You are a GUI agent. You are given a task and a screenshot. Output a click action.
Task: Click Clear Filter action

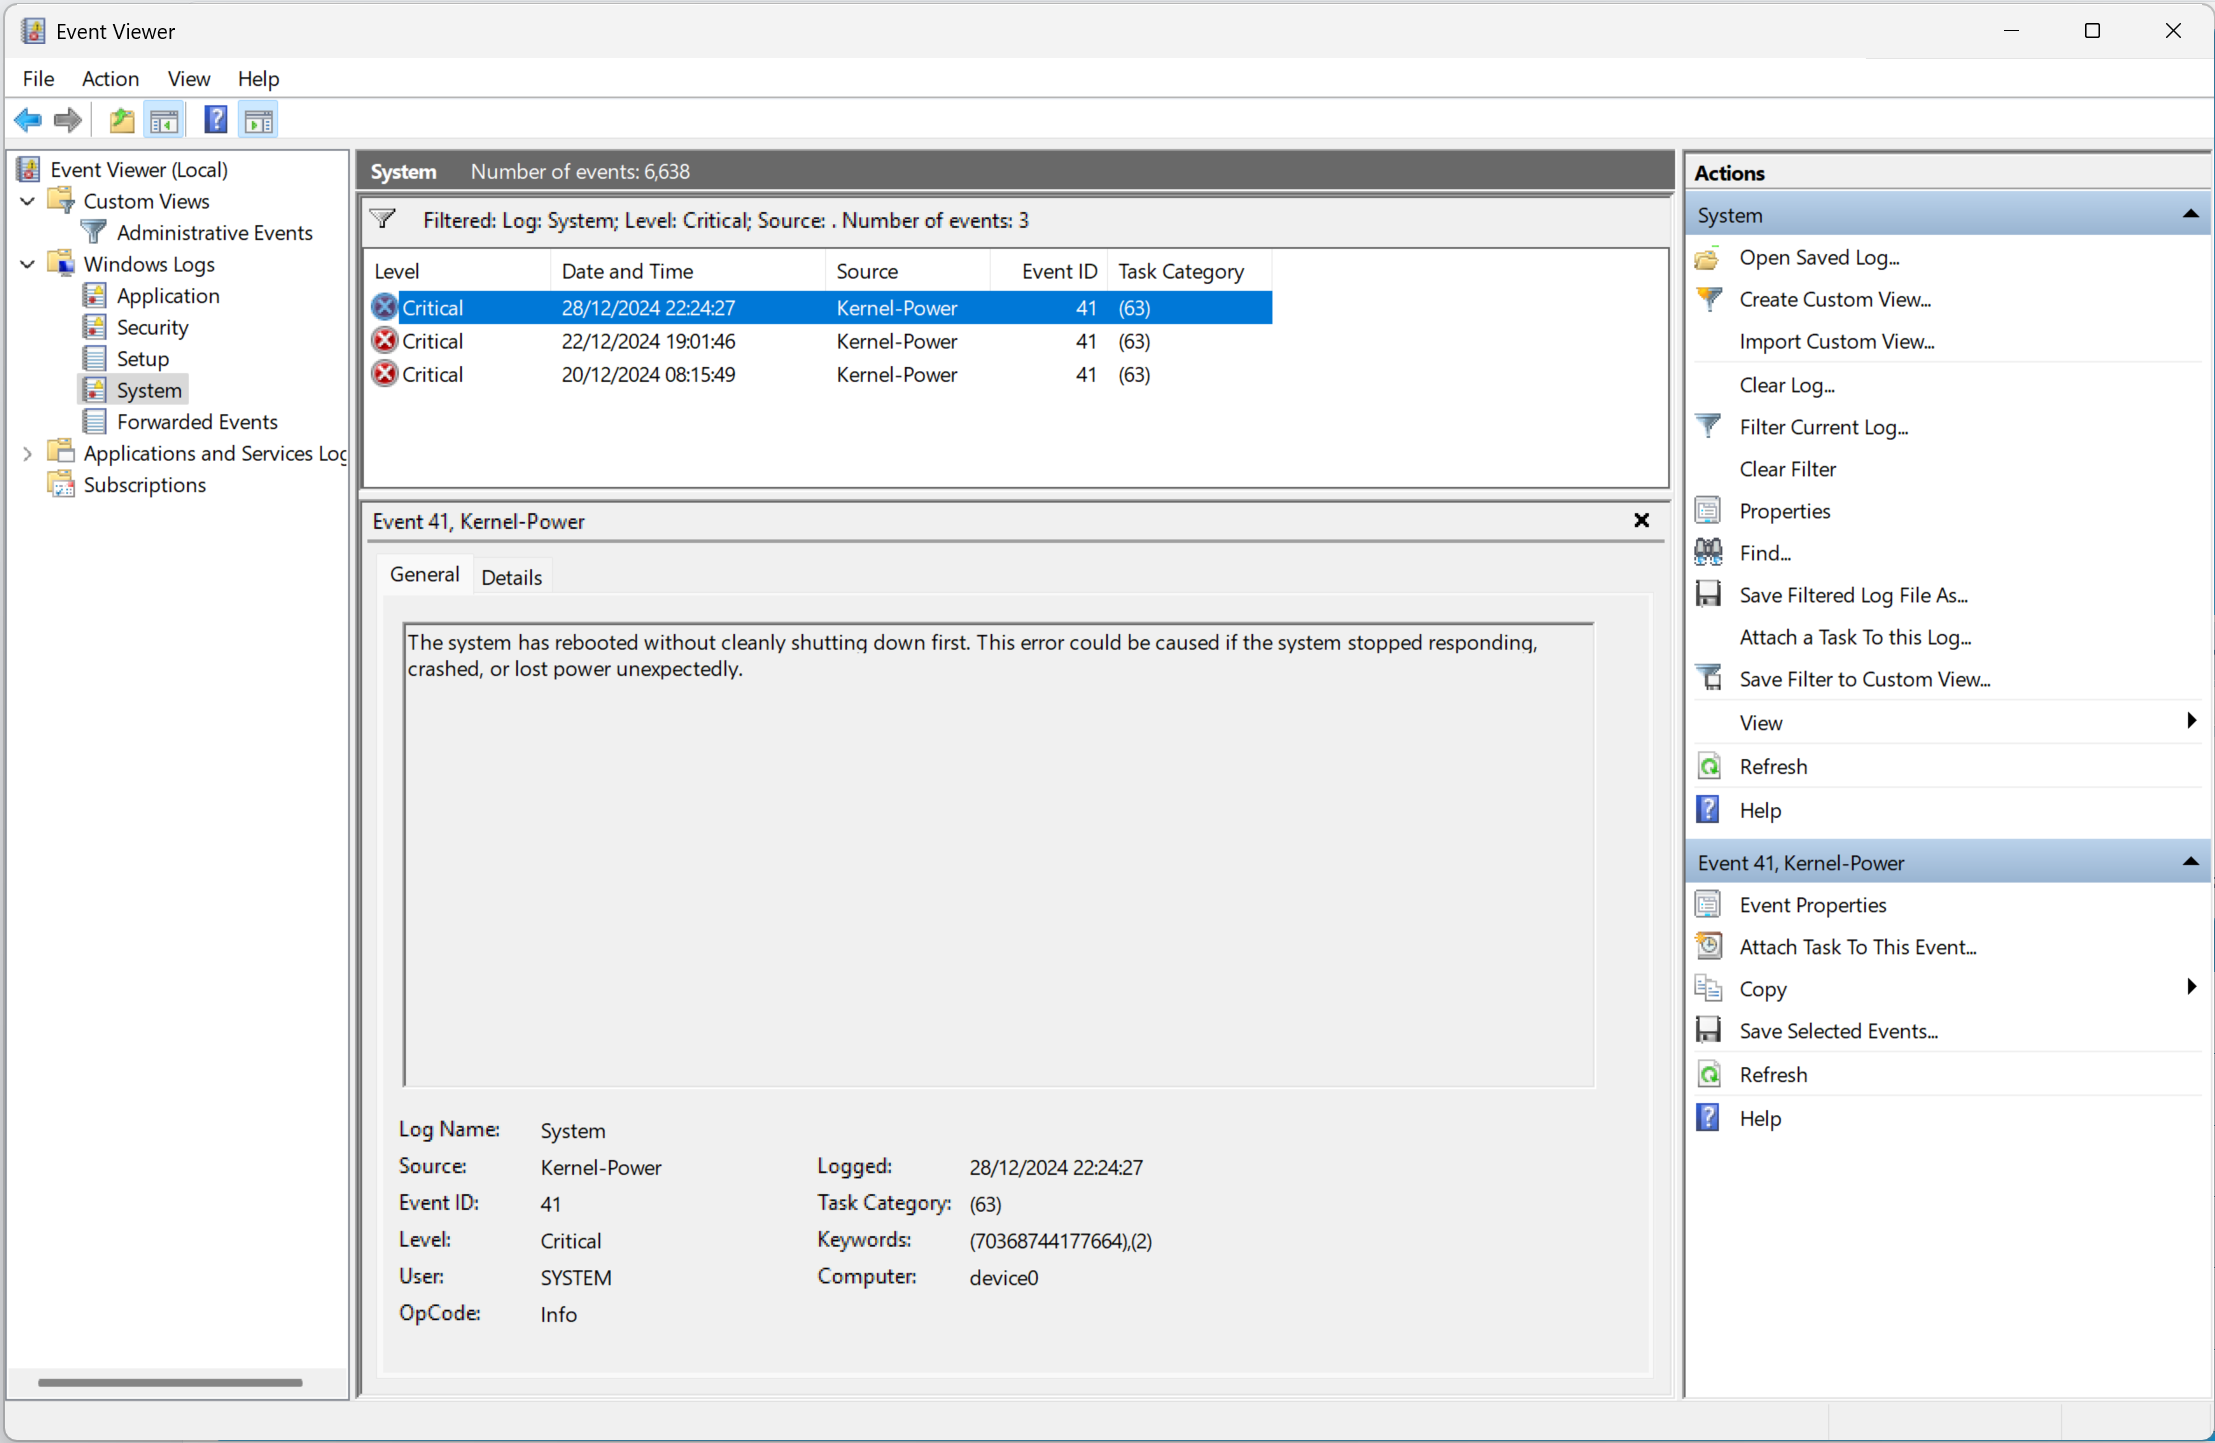tap(1787, 469)
